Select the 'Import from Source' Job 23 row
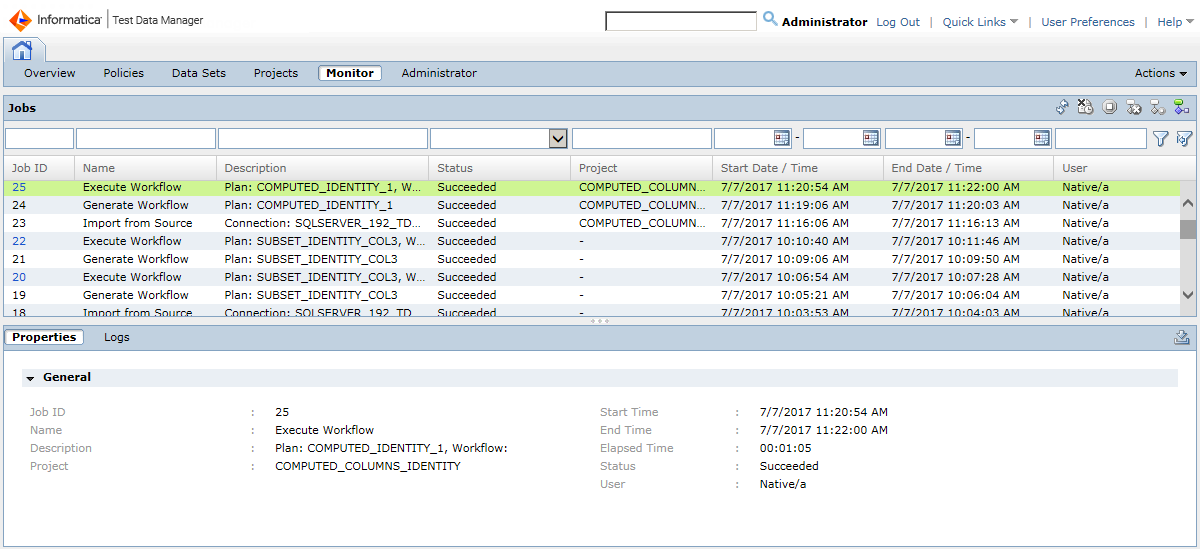Viewport: 1200px width, 549px height. point(592,223)
